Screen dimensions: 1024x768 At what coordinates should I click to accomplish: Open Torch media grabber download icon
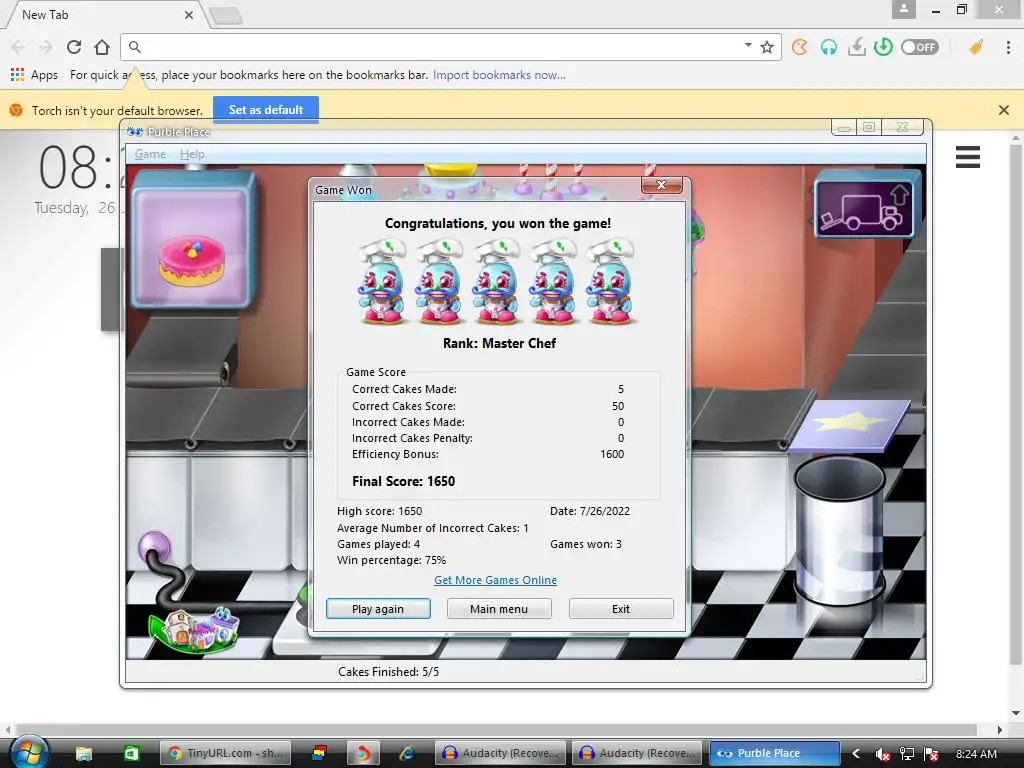pos(856,47)
